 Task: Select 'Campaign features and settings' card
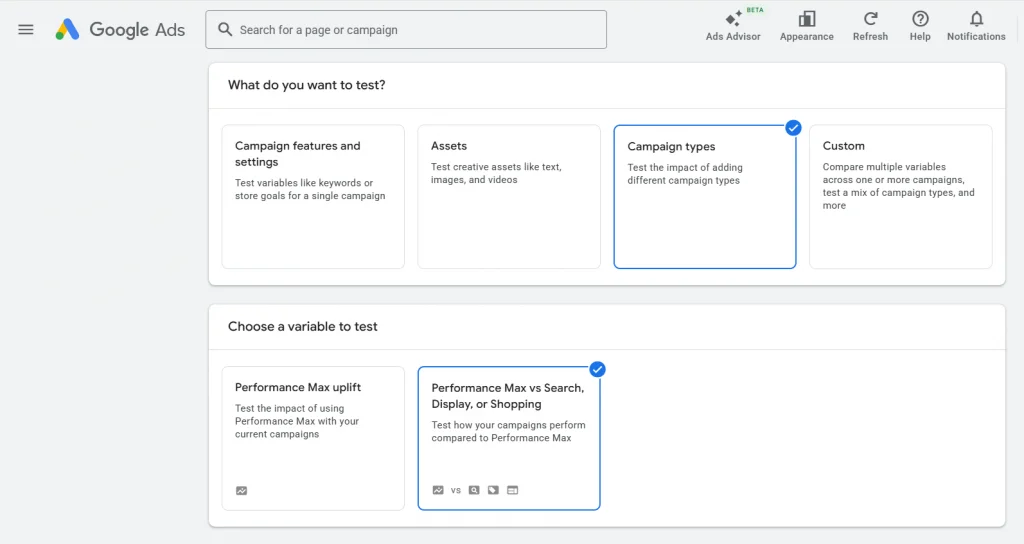tap(313, 197)
